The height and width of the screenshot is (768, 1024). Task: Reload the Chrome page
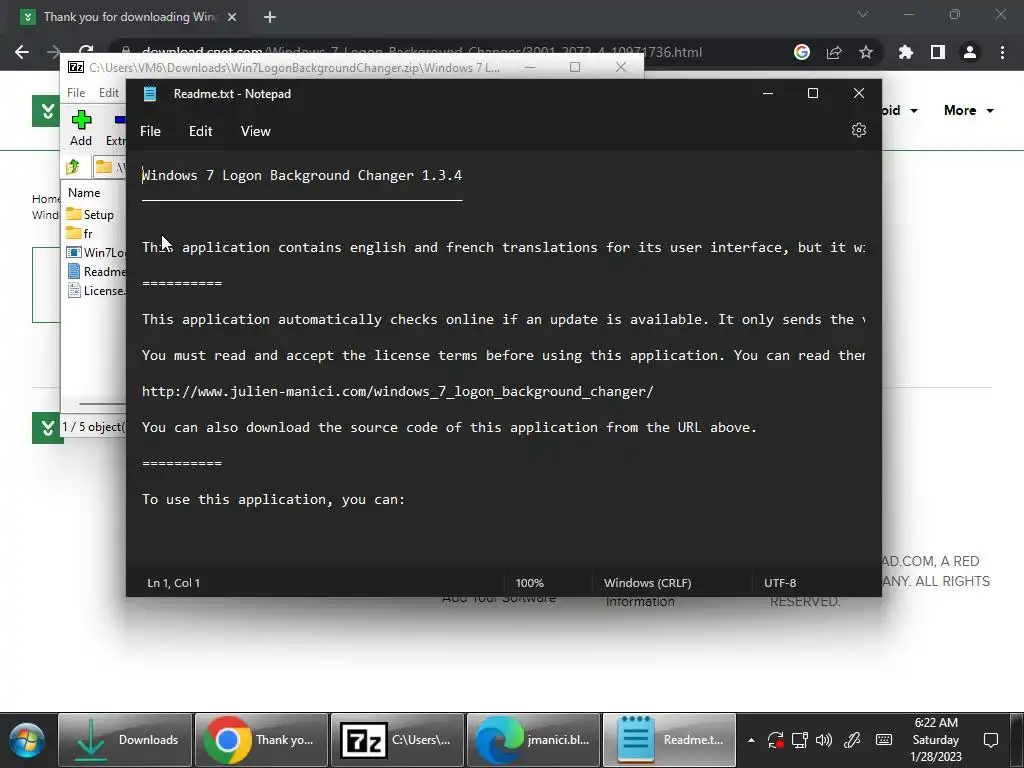[x=86, y=50]
